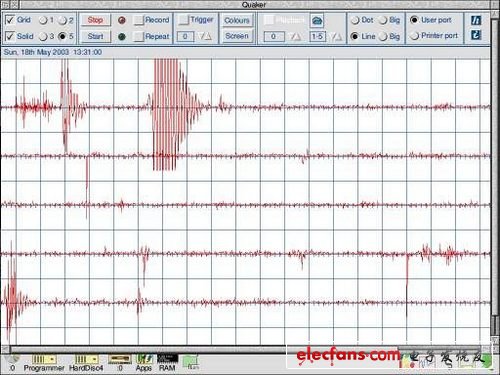Click the return arrow icon below info
This screenshot has width=500, height=375.
pyautogui.click(x=476, y=35)
